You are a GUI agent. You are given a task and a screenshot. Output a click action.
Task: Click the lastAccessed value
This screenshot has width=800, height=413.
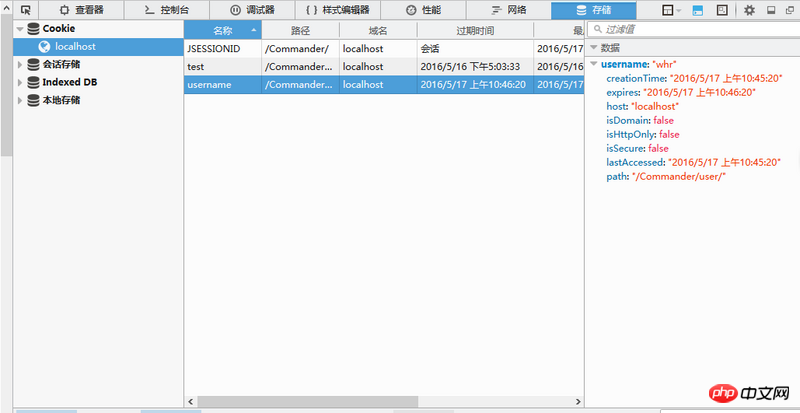[x=724, y=162]
